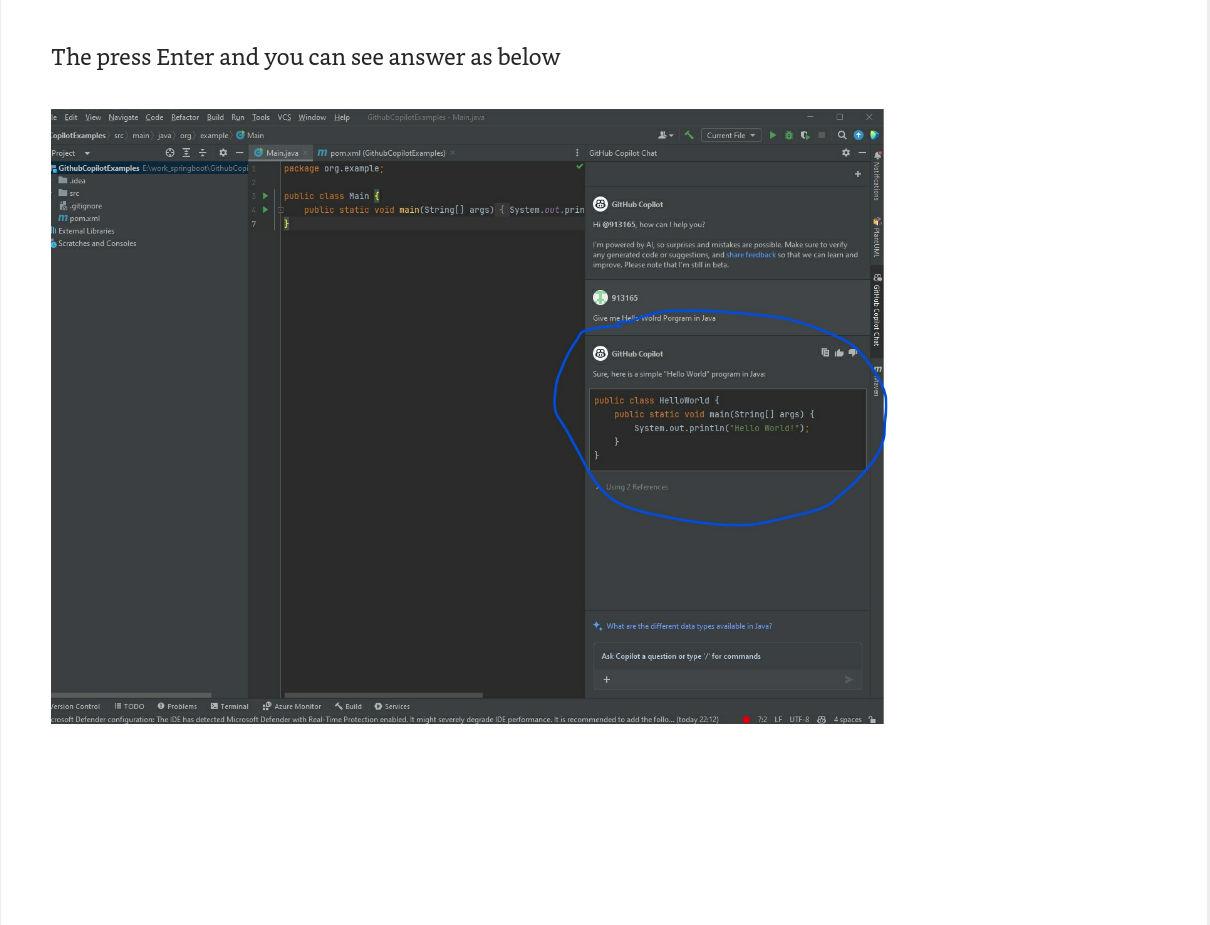Open Azure Monitor tool window
The height and width of the screenshot is (925, 1210).
(292, 706)
